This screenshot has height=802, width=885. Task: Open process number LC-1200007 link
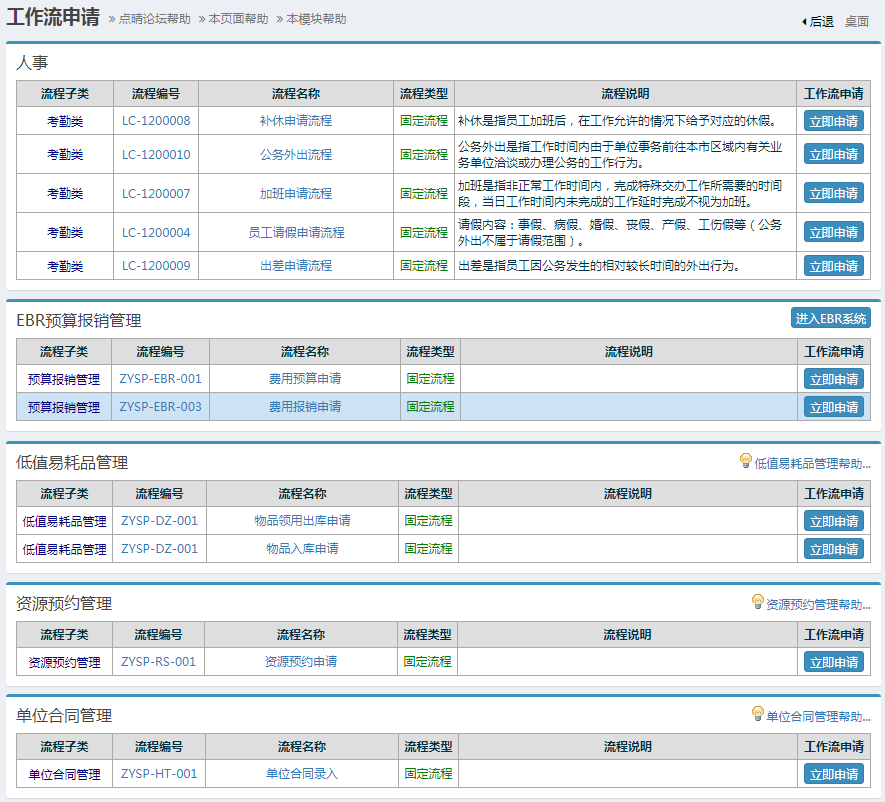pos(156,193)
